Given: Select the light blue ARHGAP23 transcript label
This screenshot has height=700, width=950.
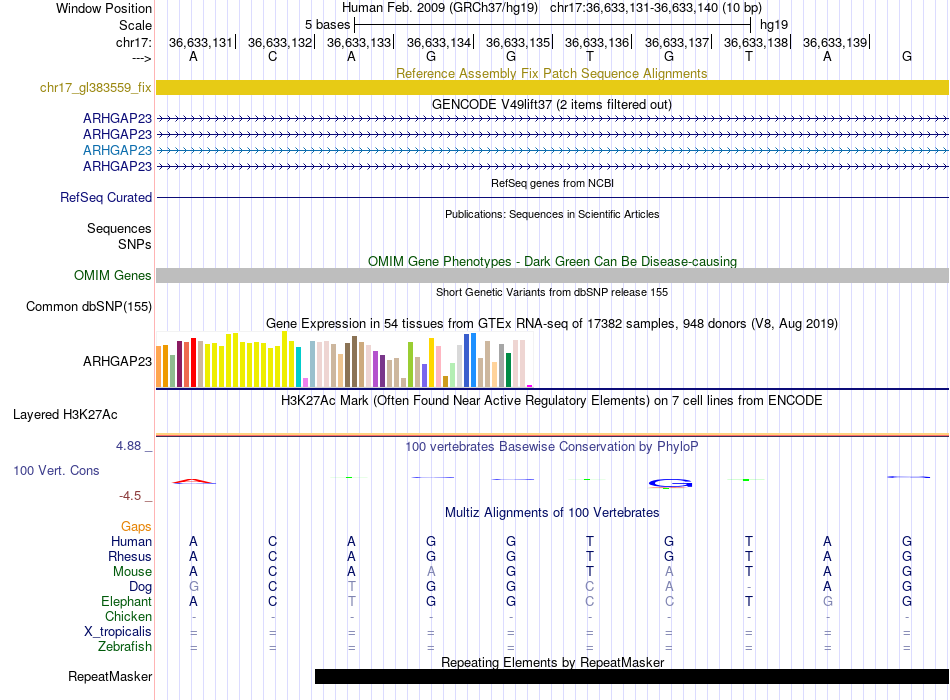Looking at the screenshot, I should (117, 150).
